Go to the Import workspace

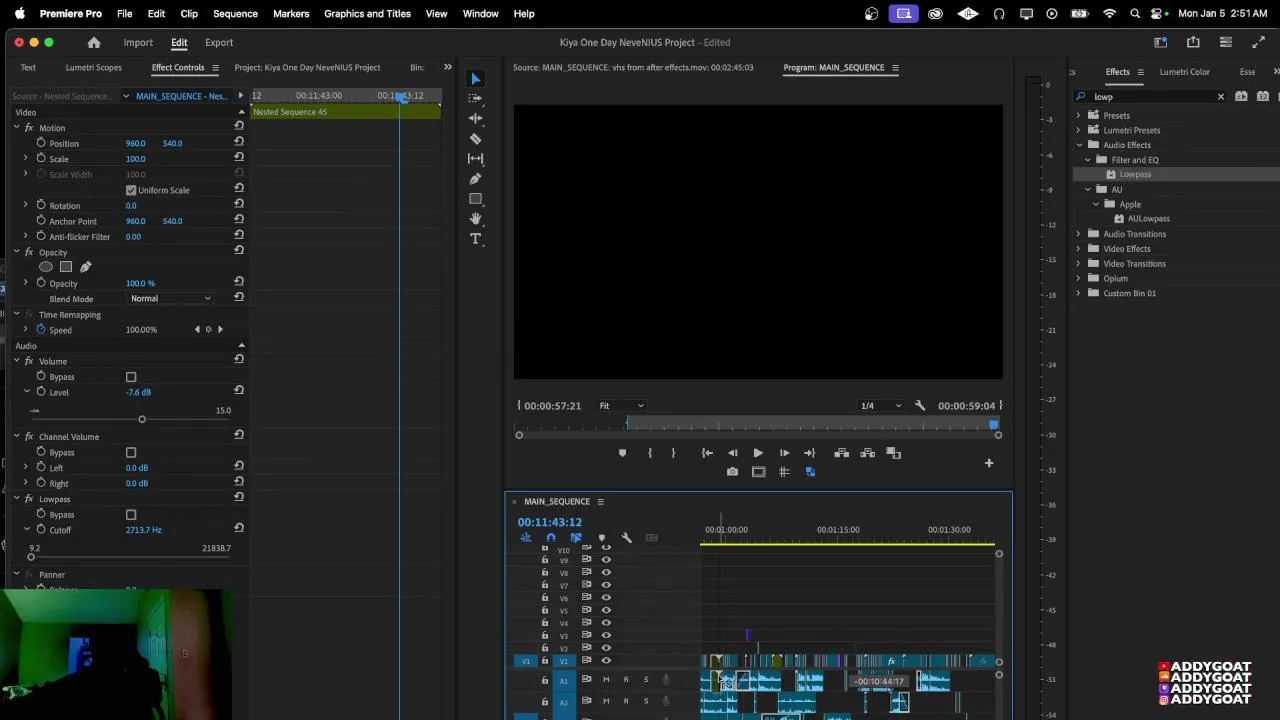point(138,43)
